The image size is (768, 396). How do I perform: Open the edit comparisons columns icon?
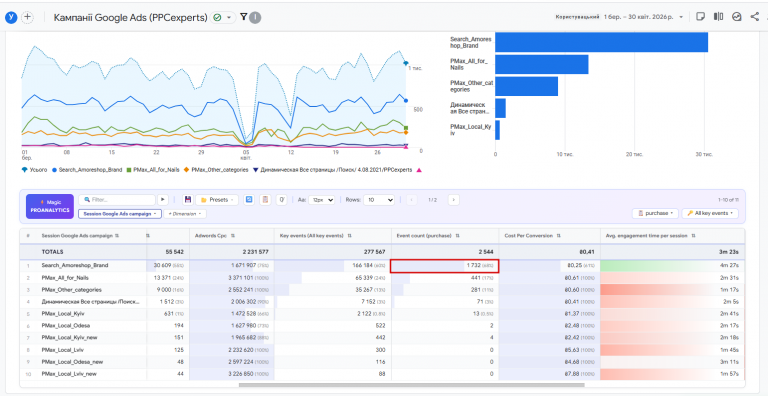coord(719,17)
